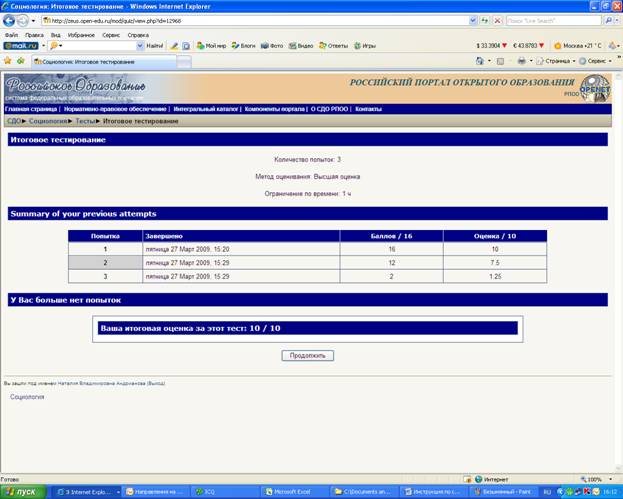Click the Live Search input field

tap(553, 21)
